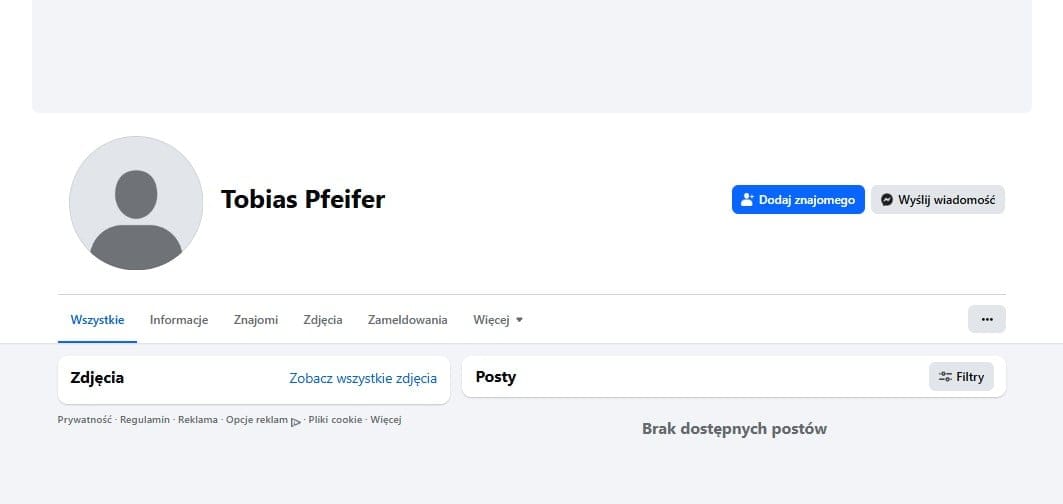Follow the Zobacz wszystkie zdjęcia link

(x=363, y=378)
